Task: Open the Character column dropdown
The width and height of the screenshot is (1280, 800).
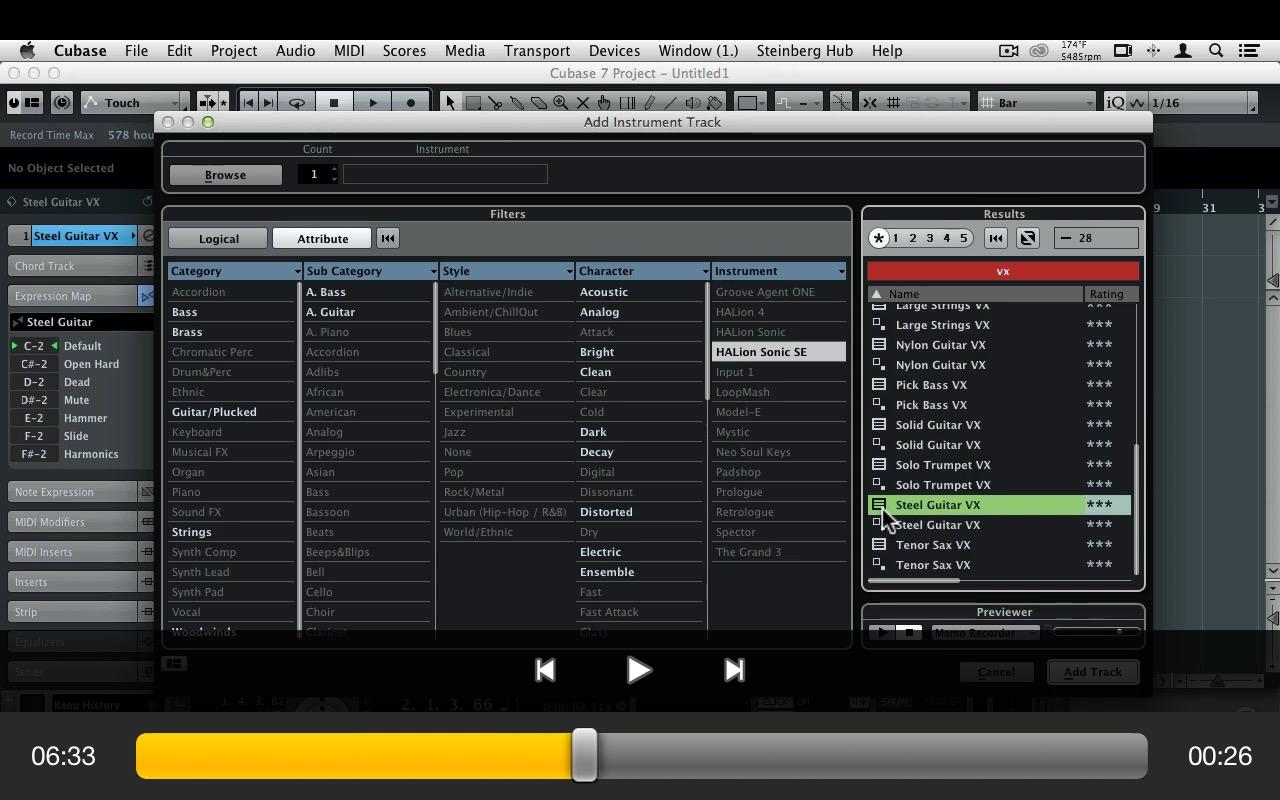Action: [x=705, y=271]
